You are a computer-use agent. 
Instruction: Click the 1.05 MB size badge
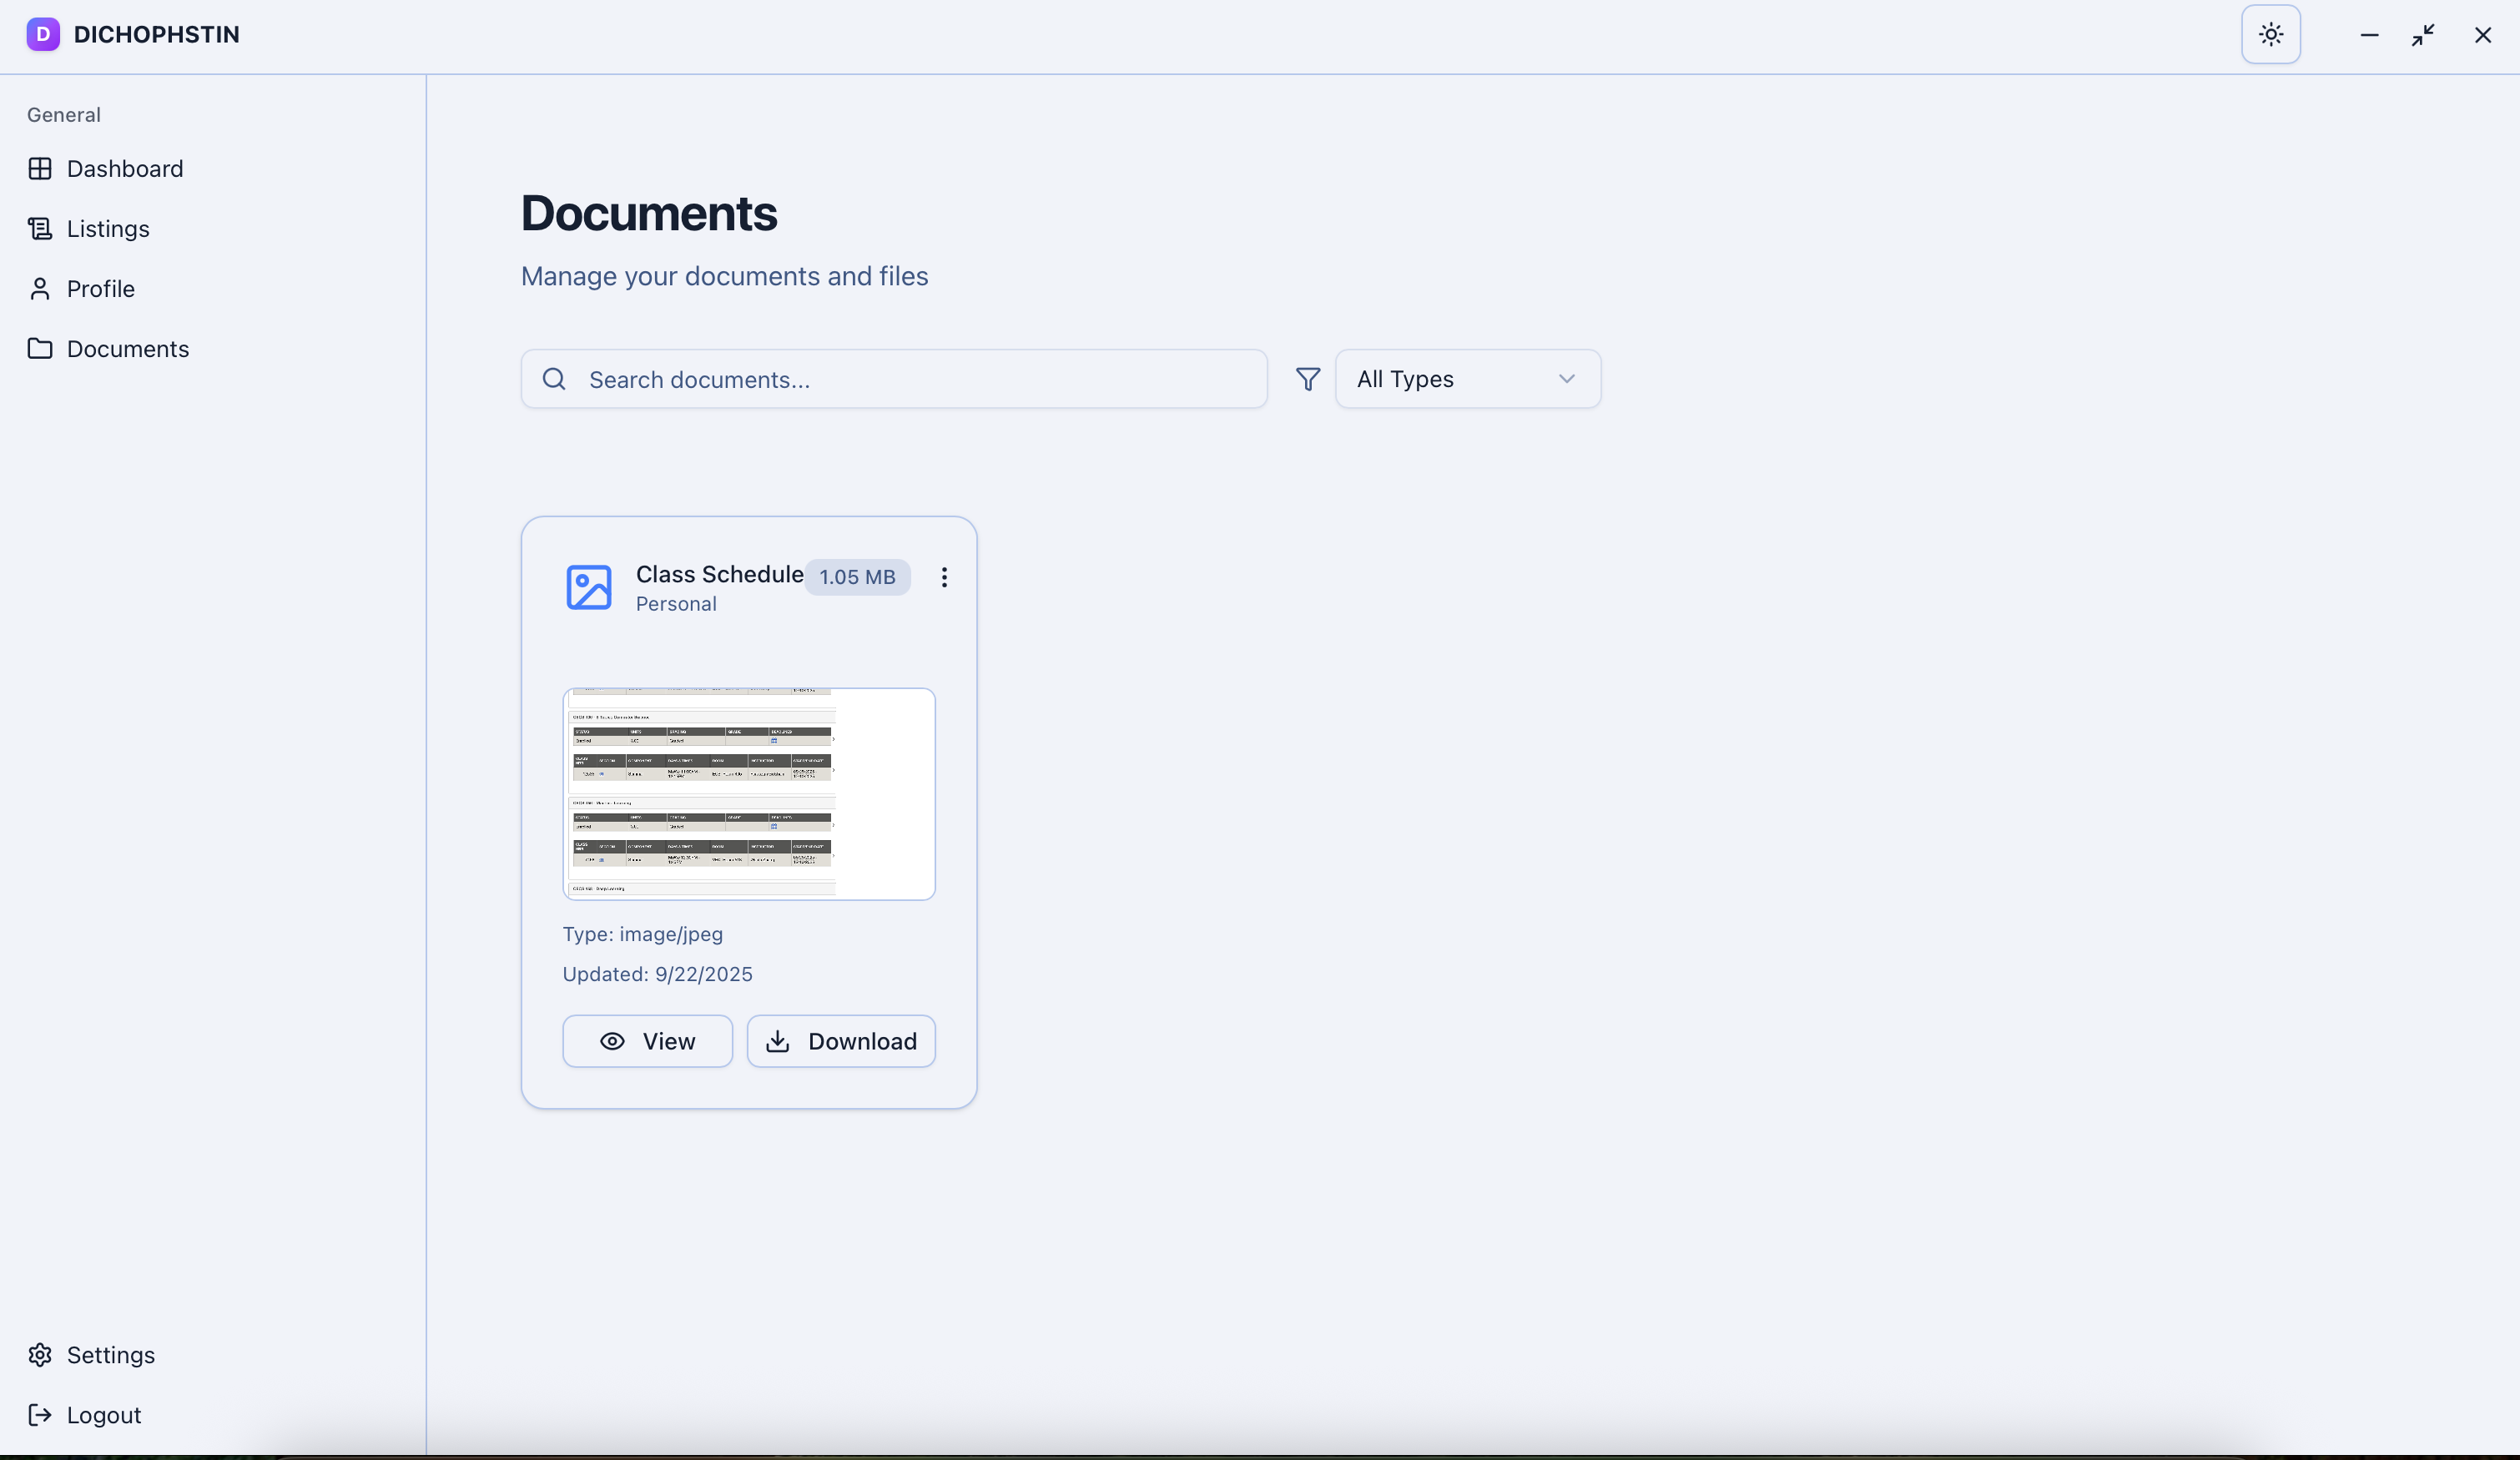(x=857, y=577)
